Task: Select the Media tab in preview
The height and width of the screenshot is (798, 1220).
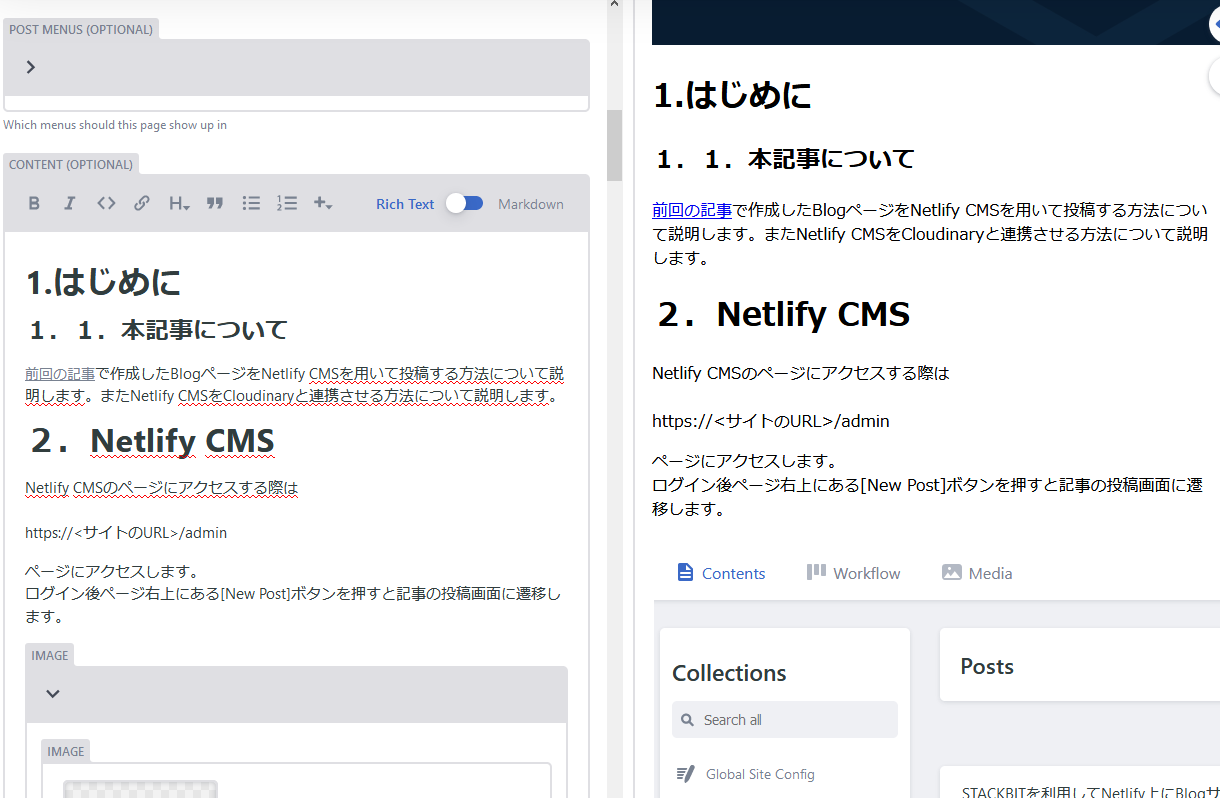Action: (x=977, y=573)
